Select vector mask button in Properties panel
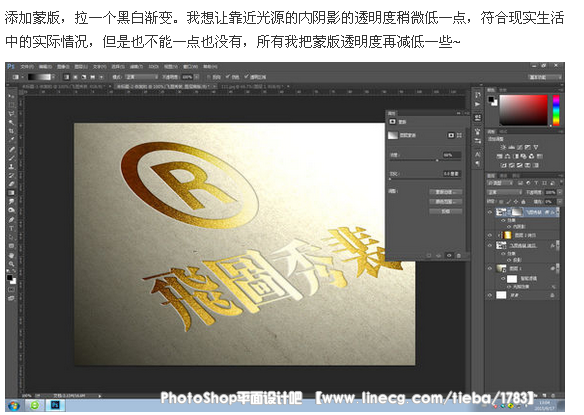 [459, 135]
